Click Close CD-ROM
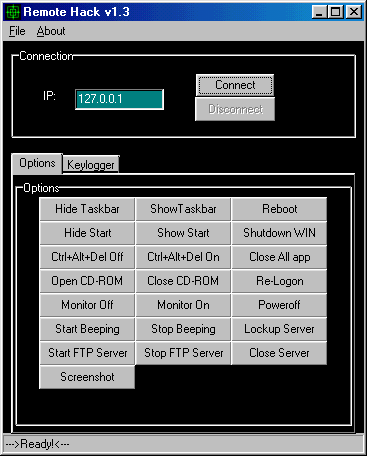Viewport: 367px width, 456px height. pyautogui.click(x=183, y=281)
